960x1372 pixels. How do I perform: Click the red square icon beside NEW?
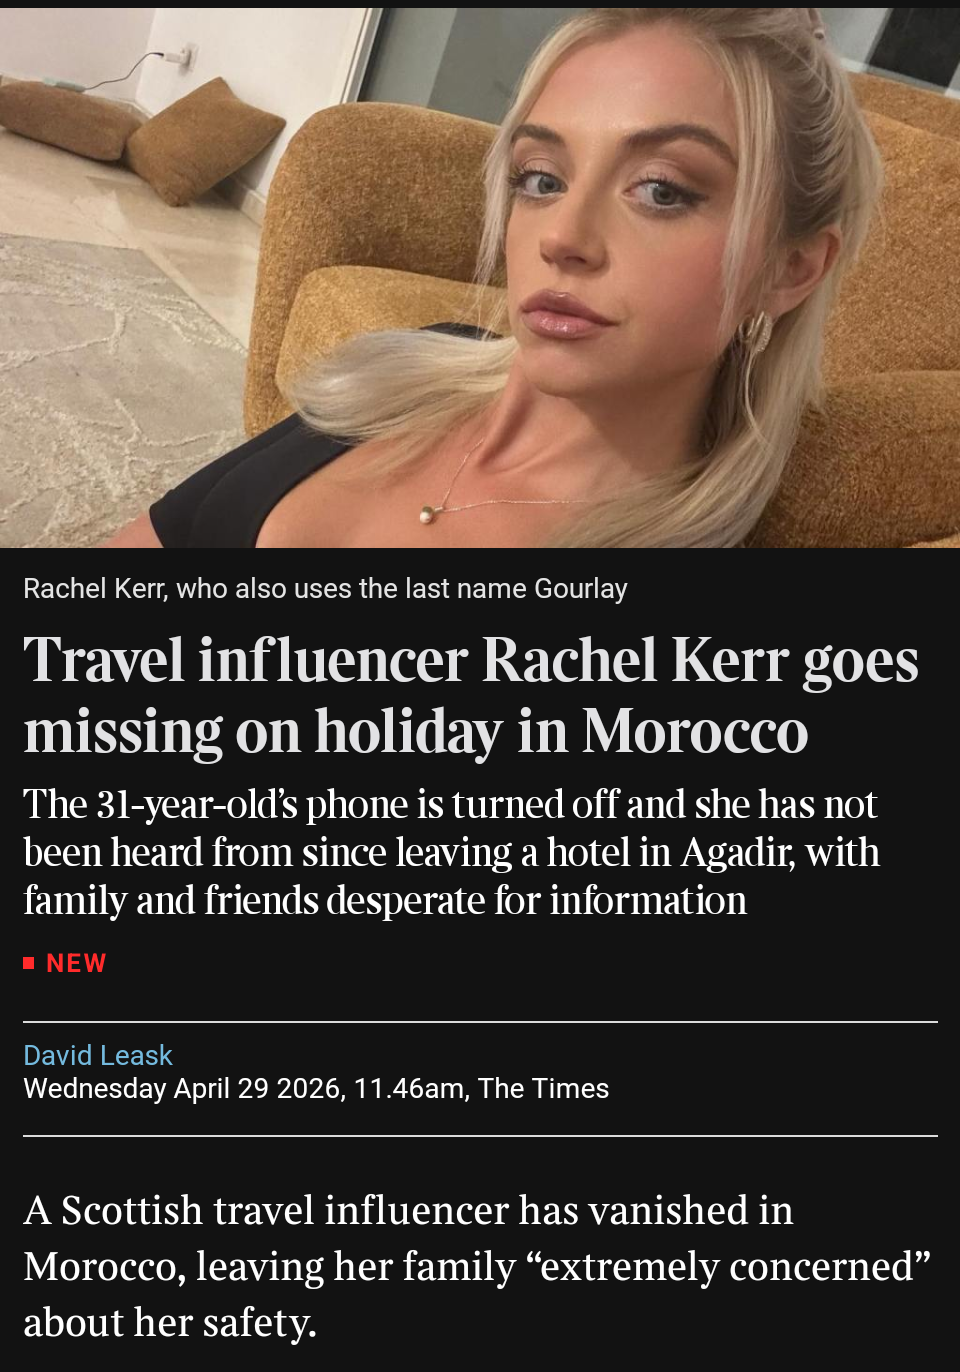click(29, 963)
